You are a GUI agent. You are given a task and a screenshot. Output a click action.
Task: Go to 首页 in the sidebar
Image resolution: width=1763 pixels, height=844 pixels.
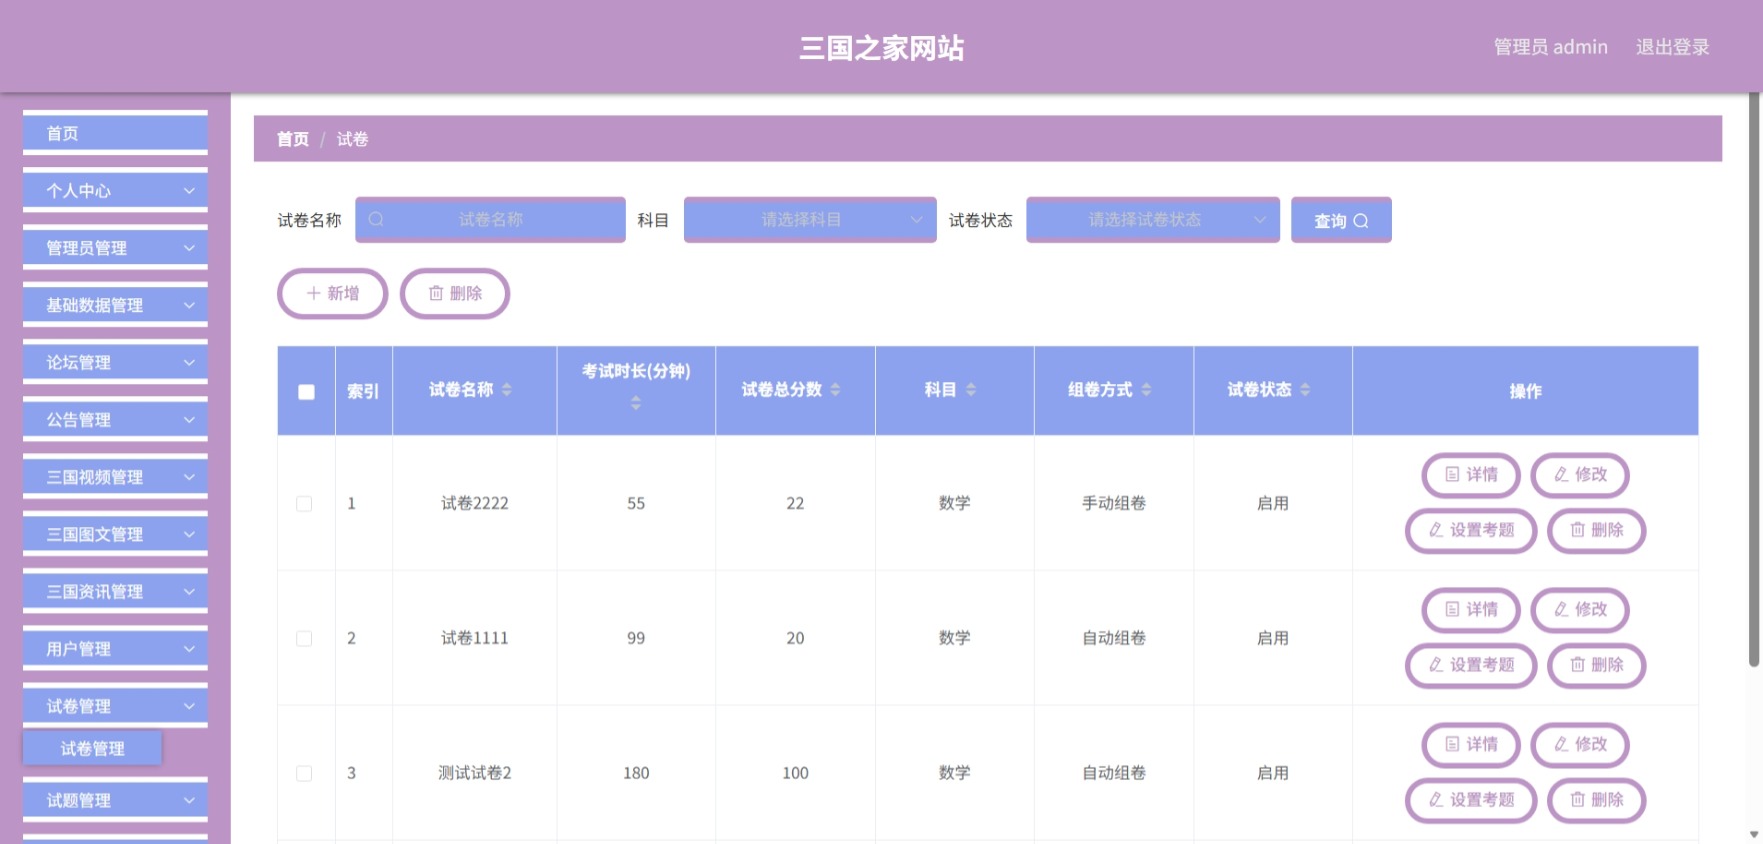click(115, 133)
